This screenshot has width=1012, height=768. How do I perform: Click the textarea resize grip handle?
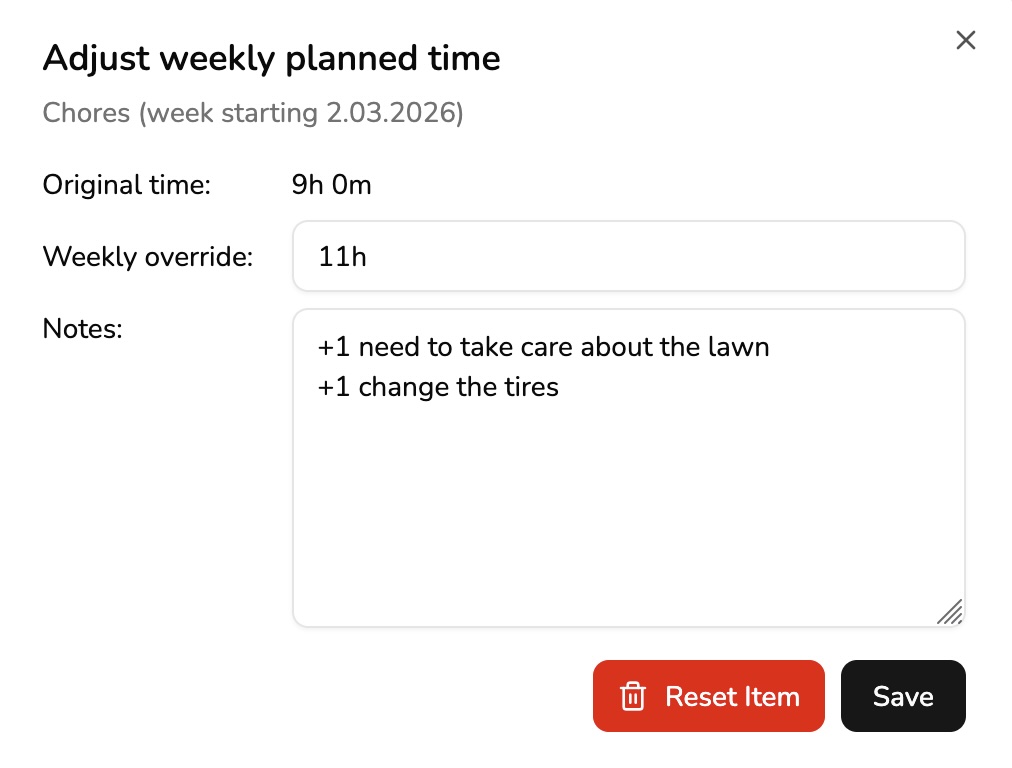pos(950,613)
